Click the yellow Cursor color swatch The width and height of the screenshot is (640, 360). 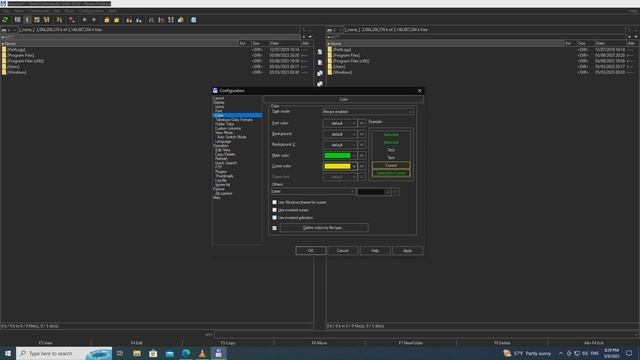pos(337,166)
